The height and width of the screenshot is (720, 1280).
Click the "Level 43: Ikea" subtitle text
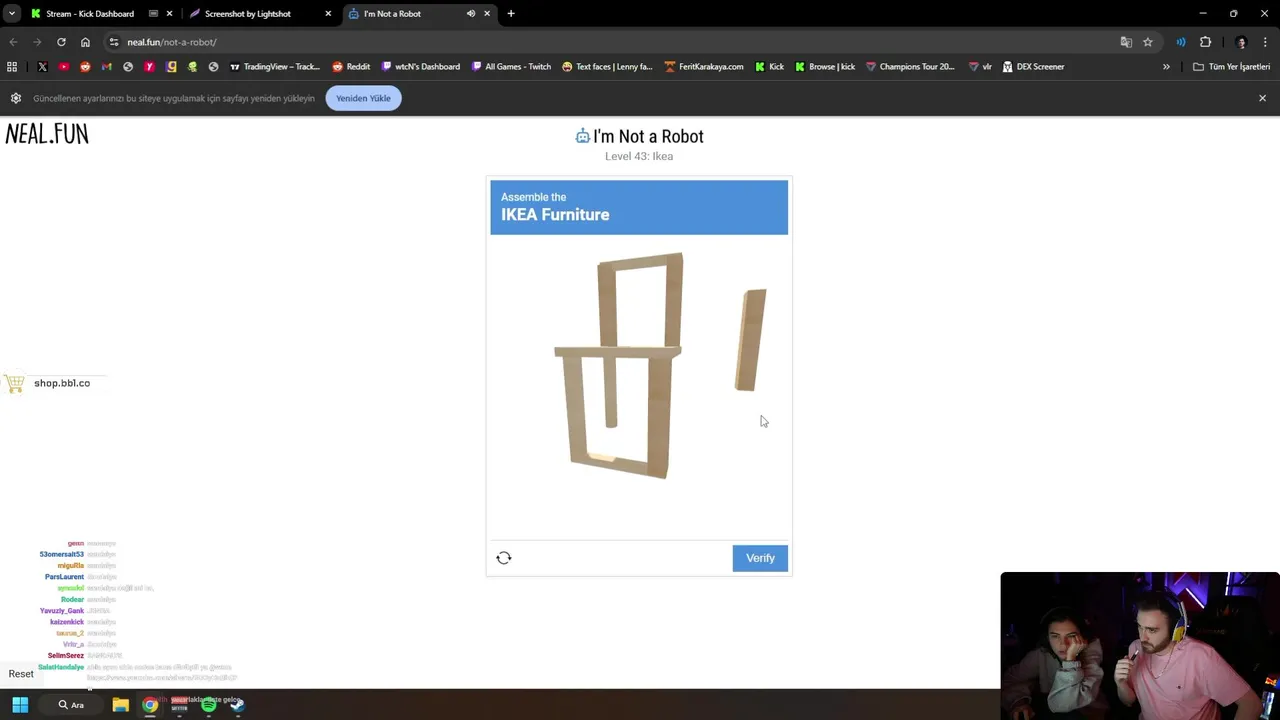point(639,156)
